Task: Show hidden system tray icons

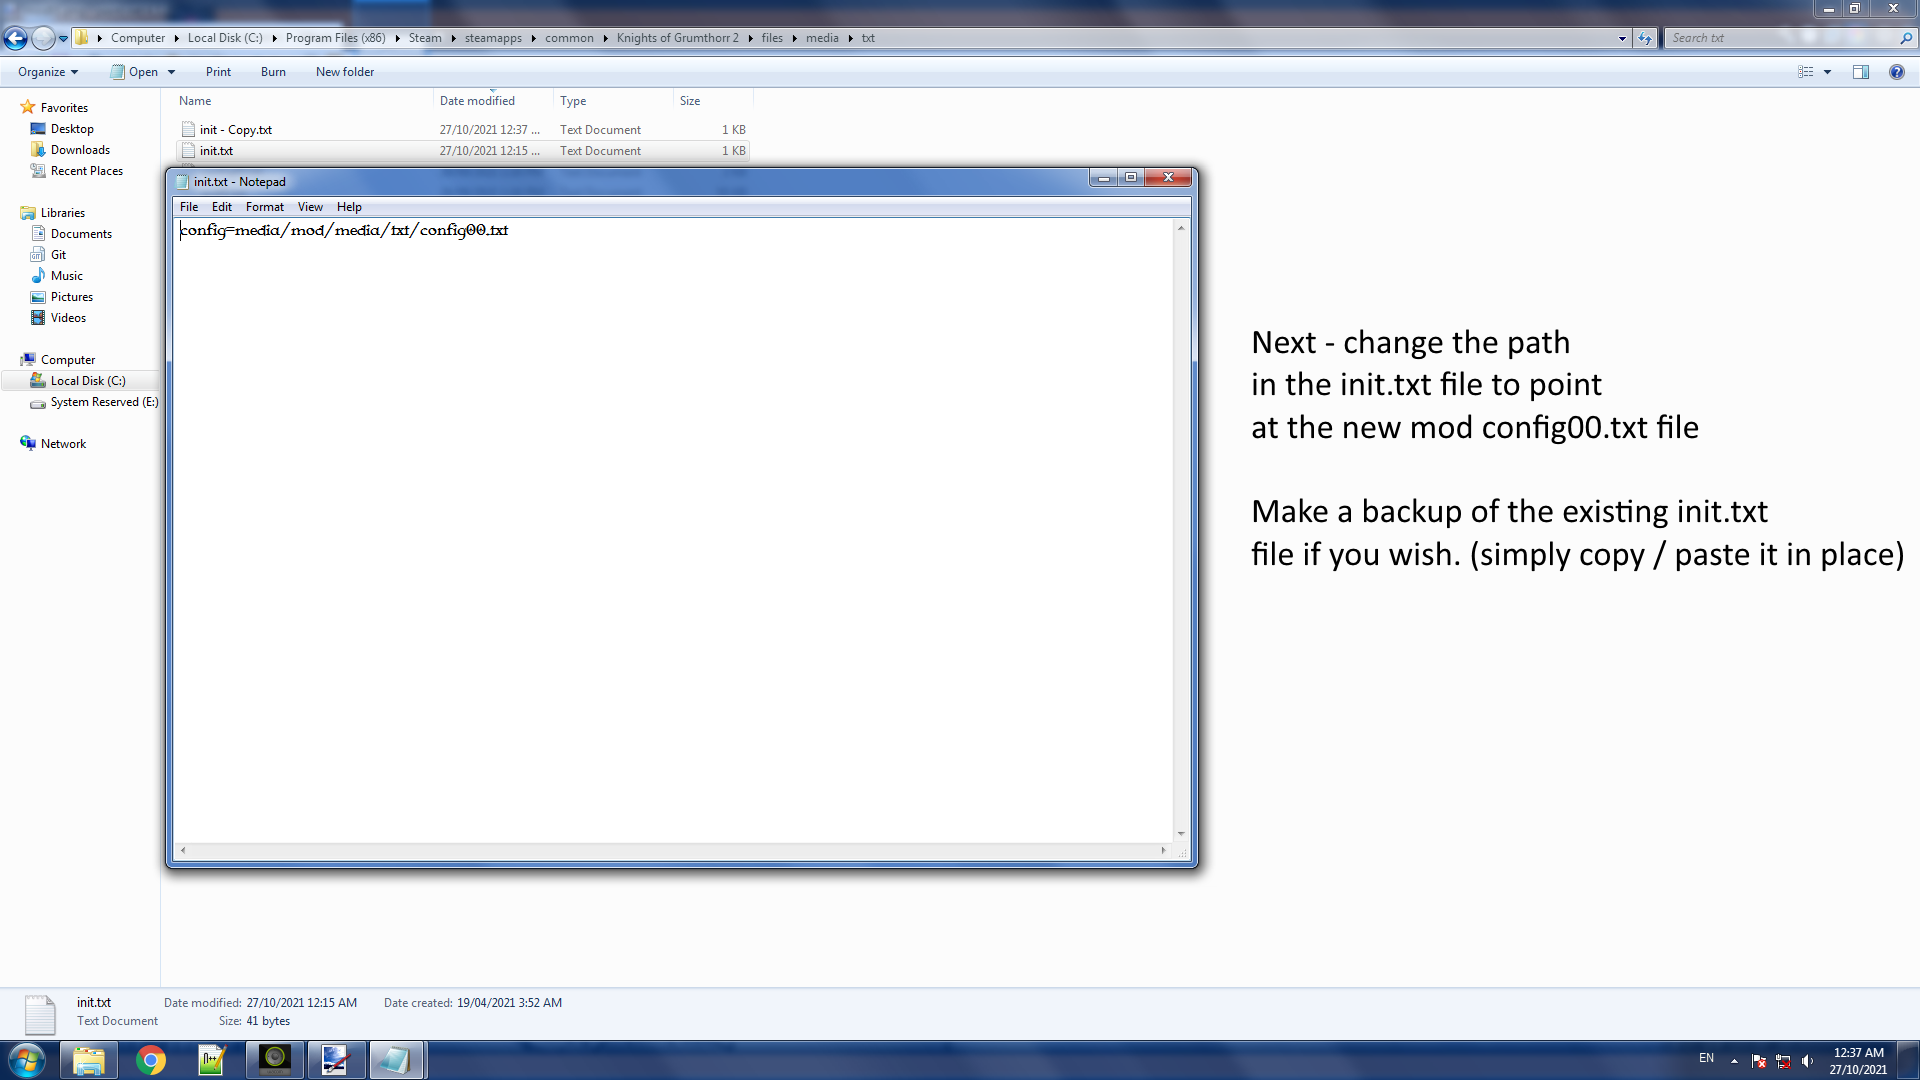Action: pos(1734,1060)
